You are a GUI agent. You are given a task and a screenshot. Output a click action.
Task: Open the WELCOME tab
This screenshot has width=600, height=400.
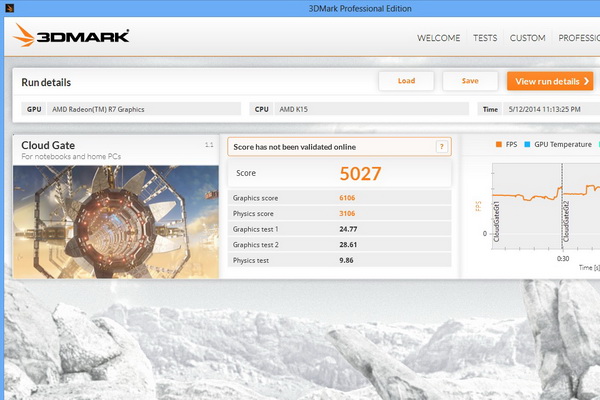(439, 38)
